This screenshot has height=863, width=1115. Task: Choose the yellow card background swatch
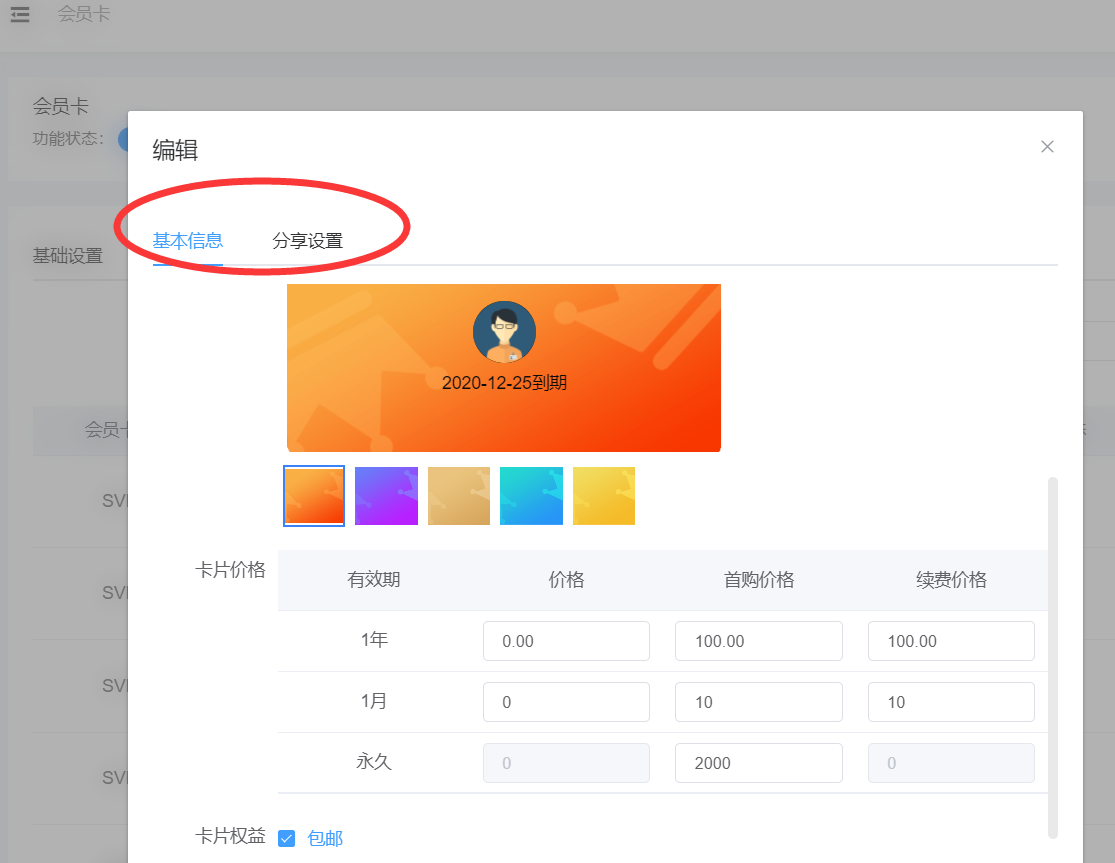point(604,496)
